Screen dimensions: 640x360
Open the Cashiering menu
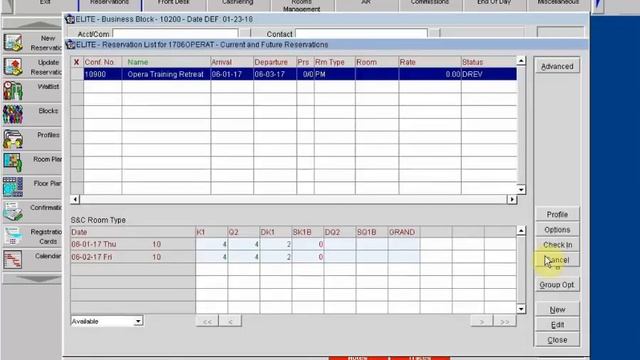(238, 4)
